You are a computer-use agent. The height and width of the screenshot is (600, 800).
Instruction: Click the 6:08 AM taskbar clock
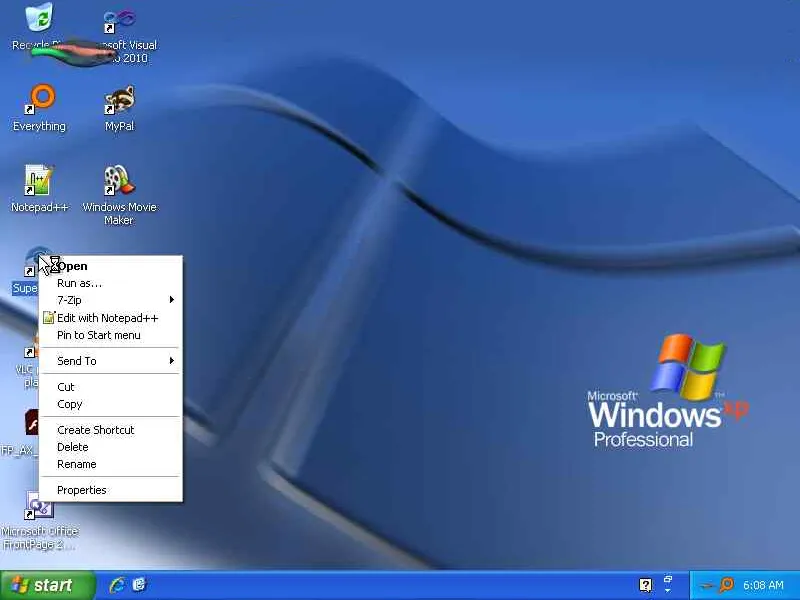763,585
